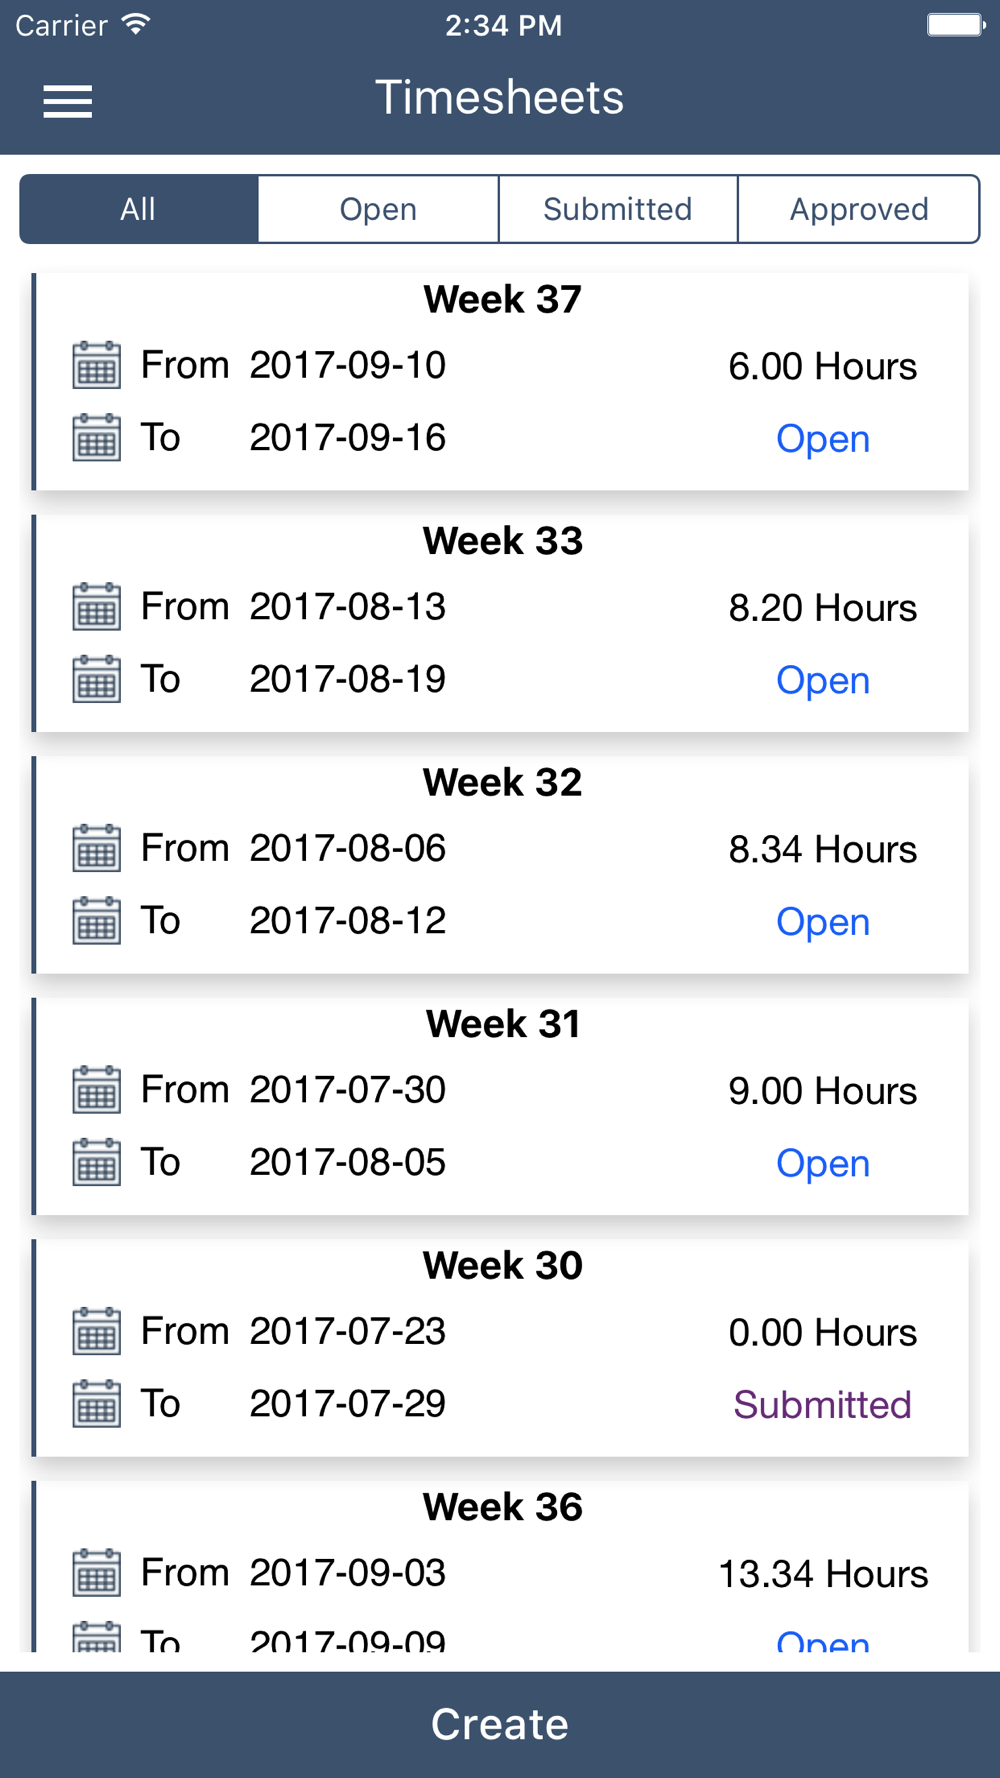Tap Week 33 From date calendar icon

point(97,606)
